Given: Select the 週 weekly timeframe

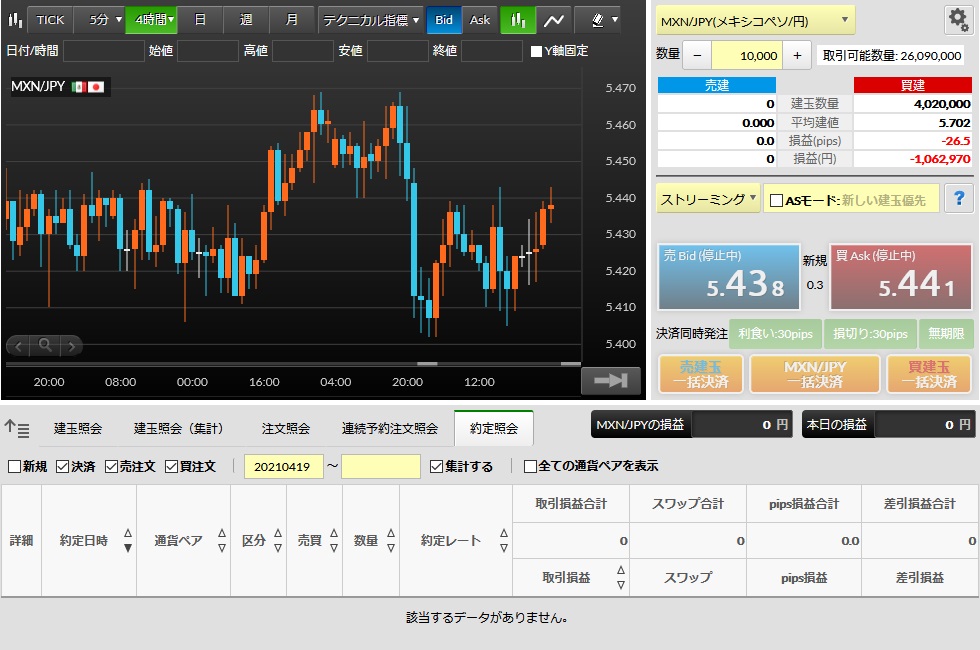Looking at the screenshot, I should tap(246, 20).
